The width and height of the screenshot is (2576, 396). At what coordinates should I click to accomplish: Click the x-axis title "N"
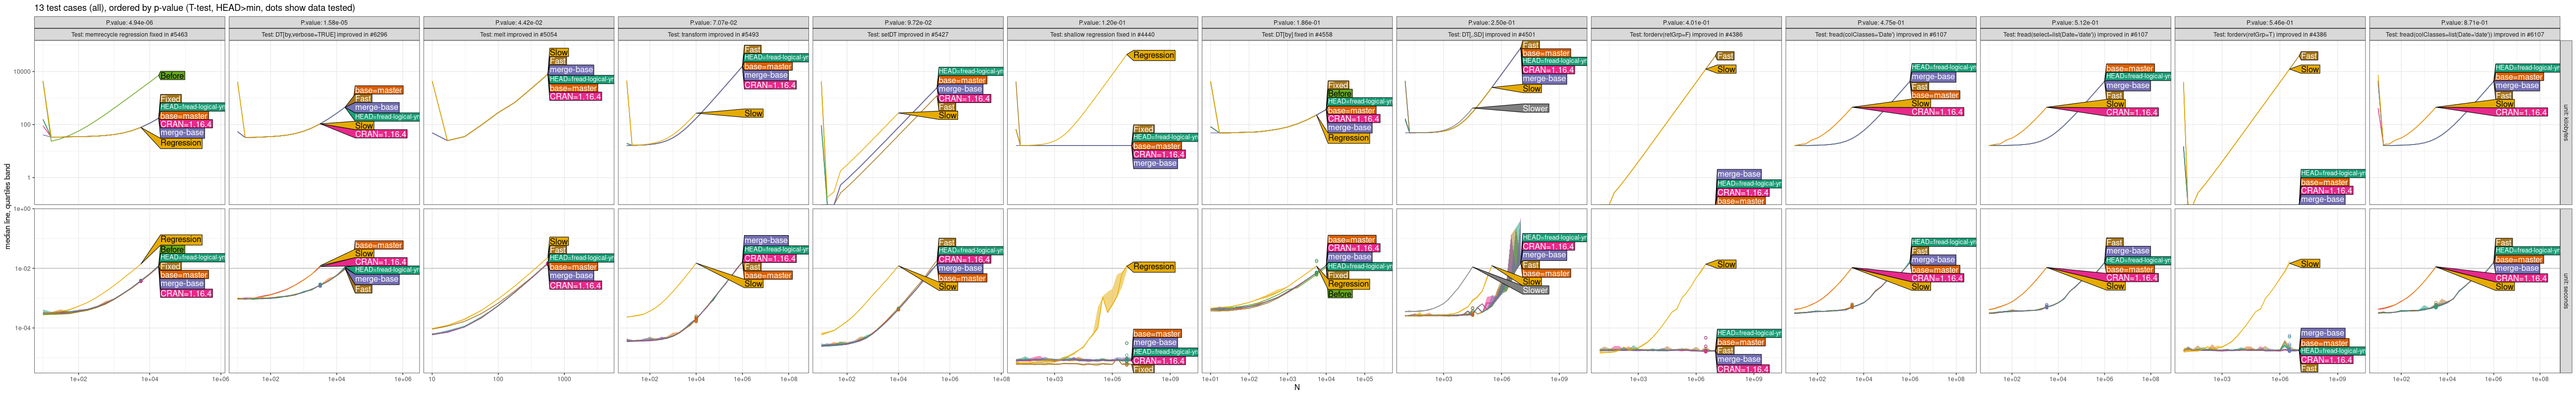pos(1297,388)
